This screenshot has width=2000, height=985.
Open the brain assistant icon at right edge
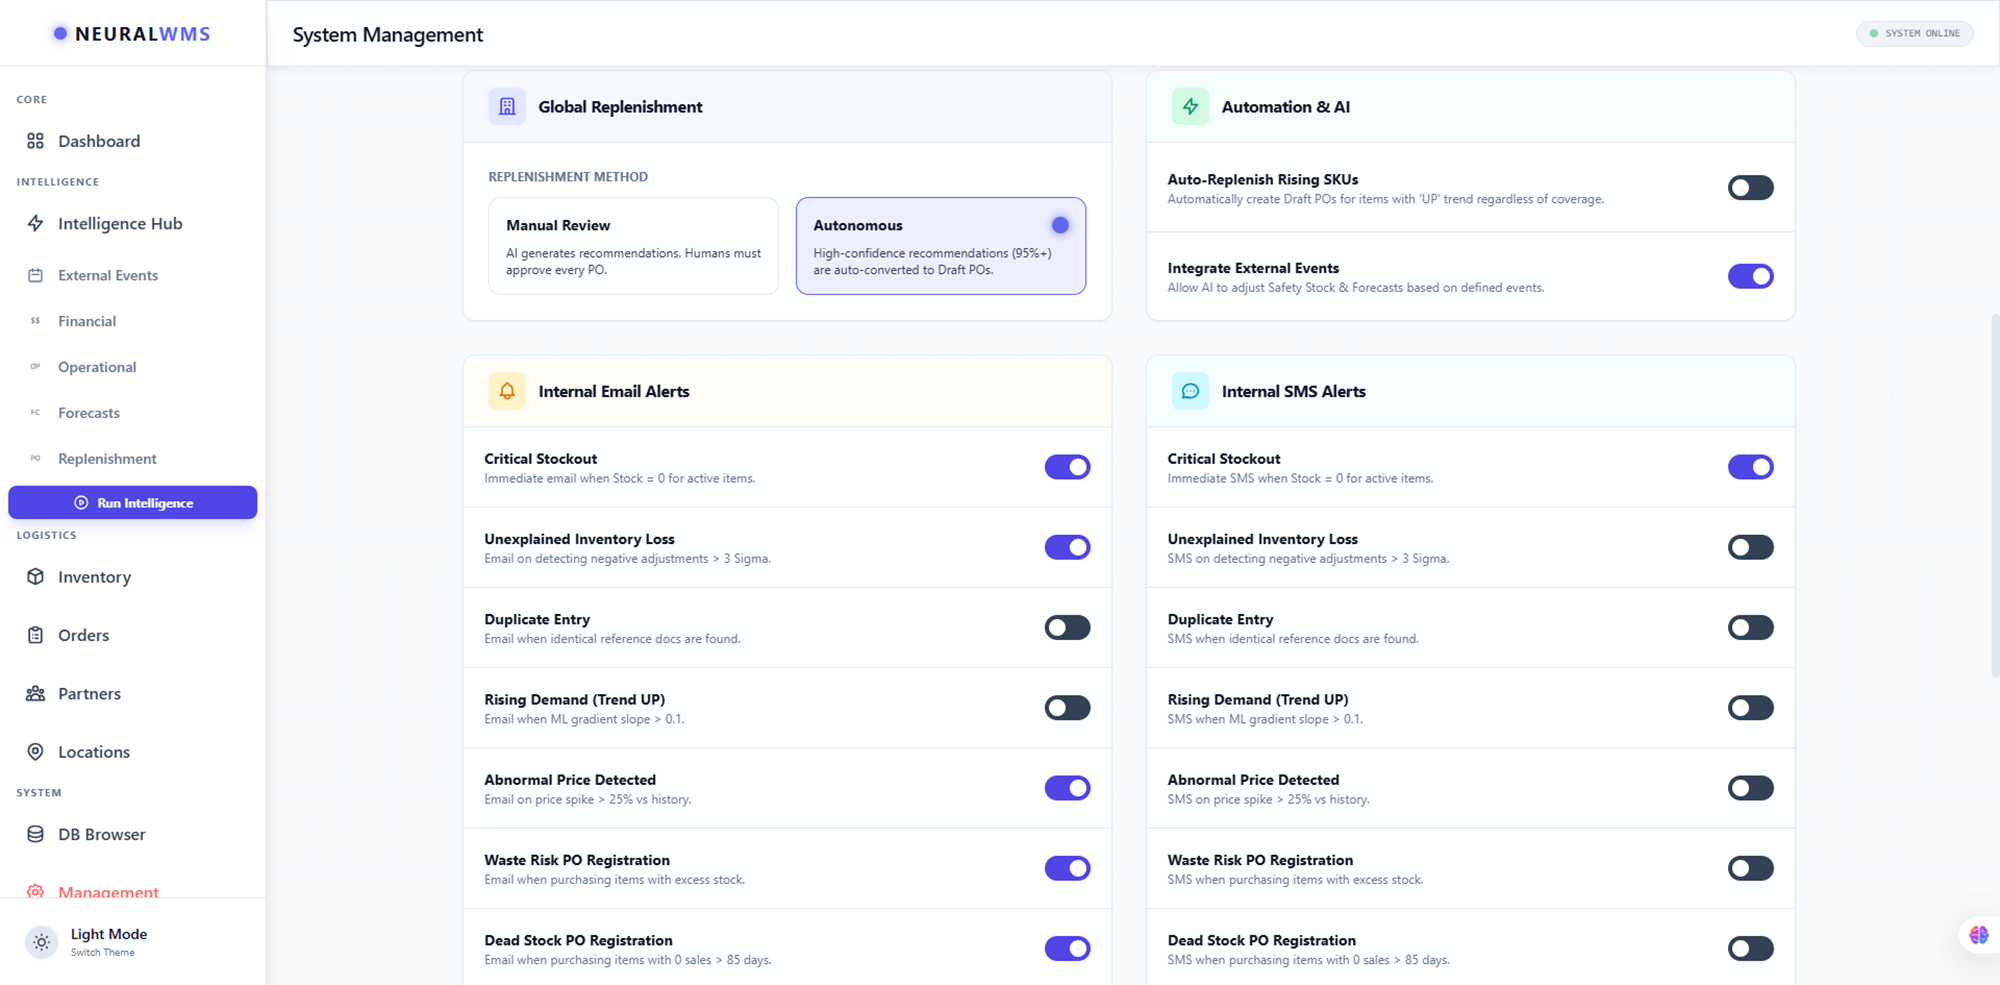tap(1978, 935)
